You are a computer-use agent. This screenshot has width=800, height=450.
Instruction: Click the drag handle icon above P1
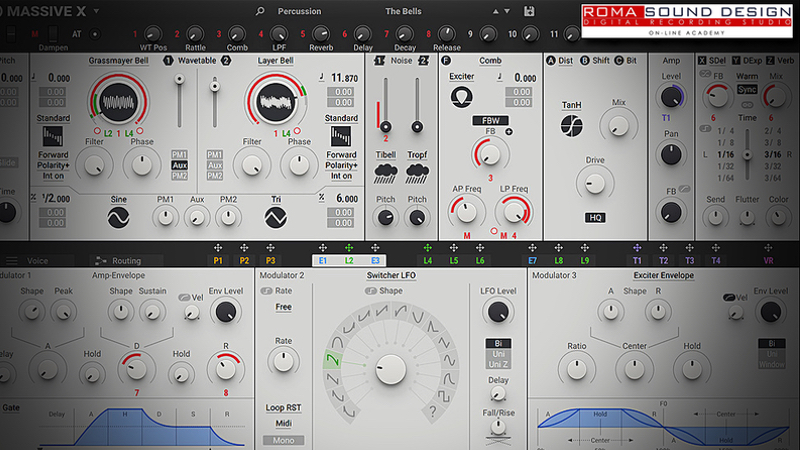[x=218, y=248]
